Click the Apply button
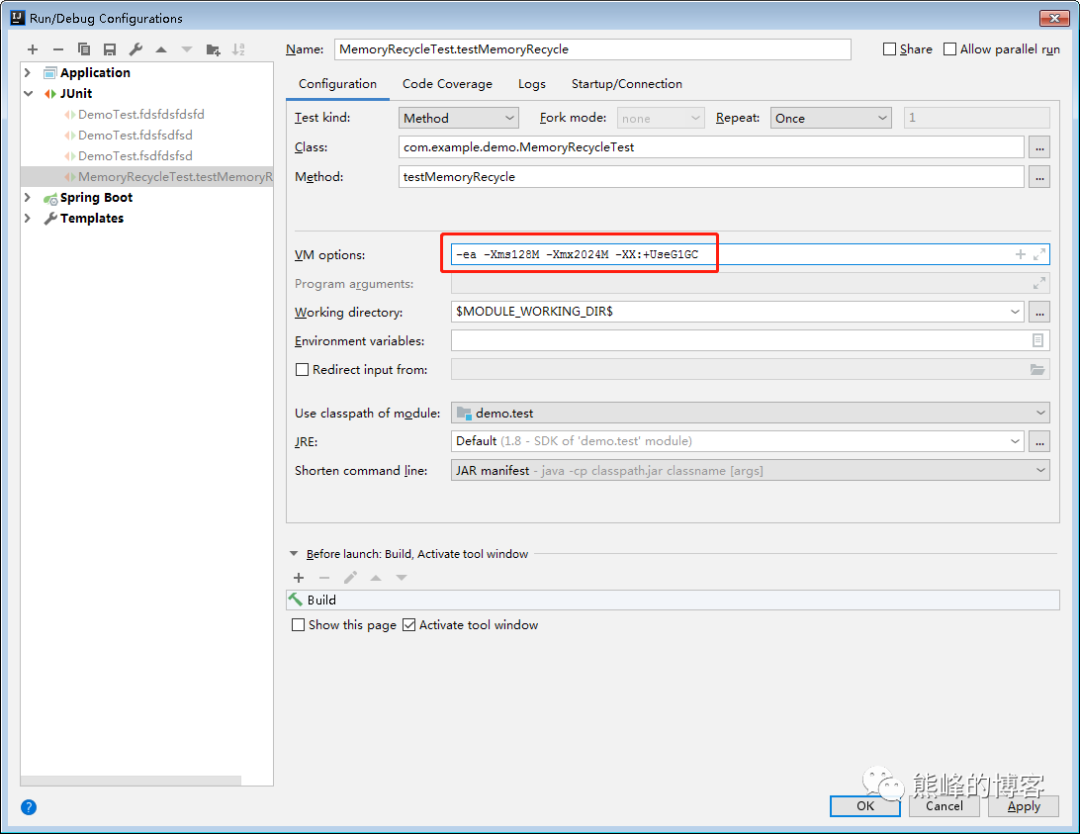1080x834 pixels. click(x=1024, y=806)
